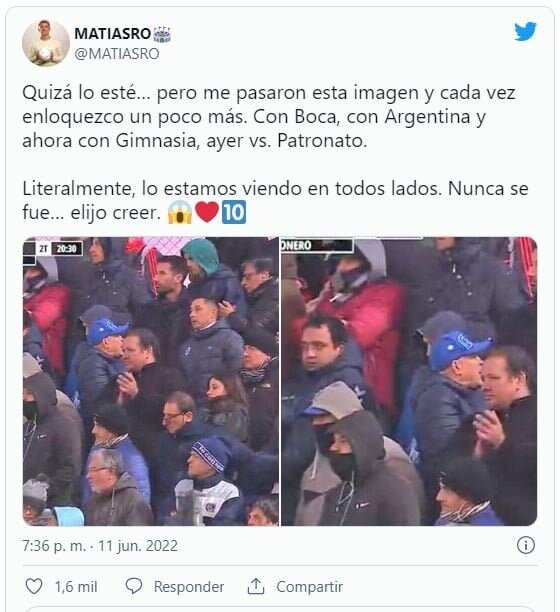This screenshot has height=612, width=560.
Task: Click the stadium emoji beside MATIASRO
Action: (x=162, y=34)
